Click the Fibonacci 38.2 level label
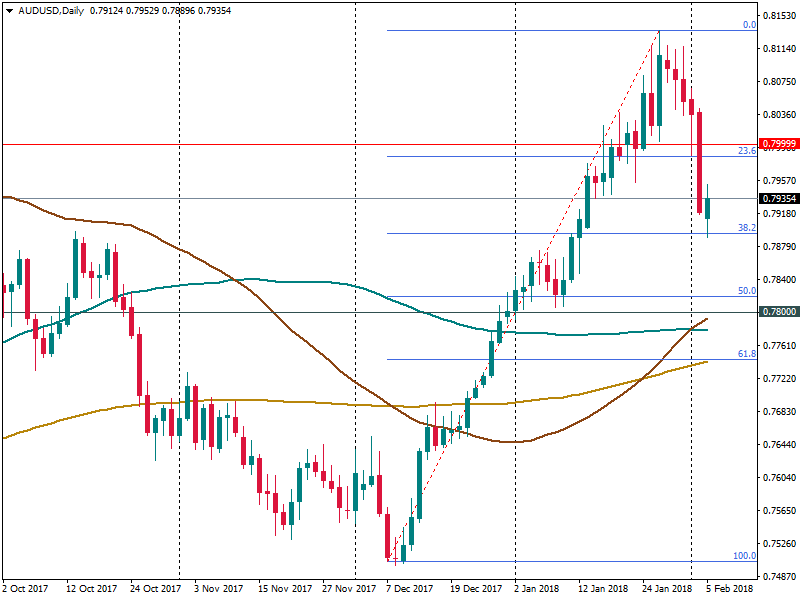This screenshot has width=800, height=600. pyautogui.click(x=746, y=228)
